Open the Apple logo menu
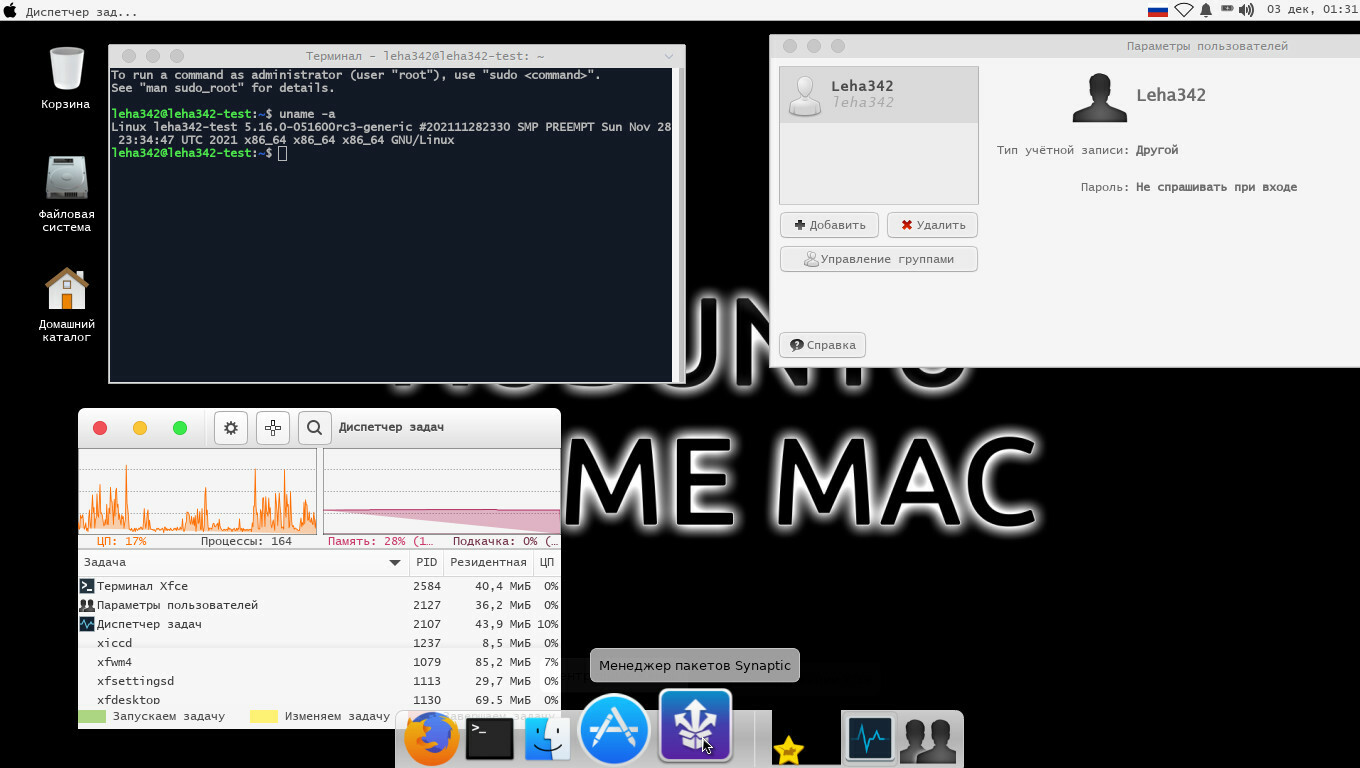 click(10, 10)
